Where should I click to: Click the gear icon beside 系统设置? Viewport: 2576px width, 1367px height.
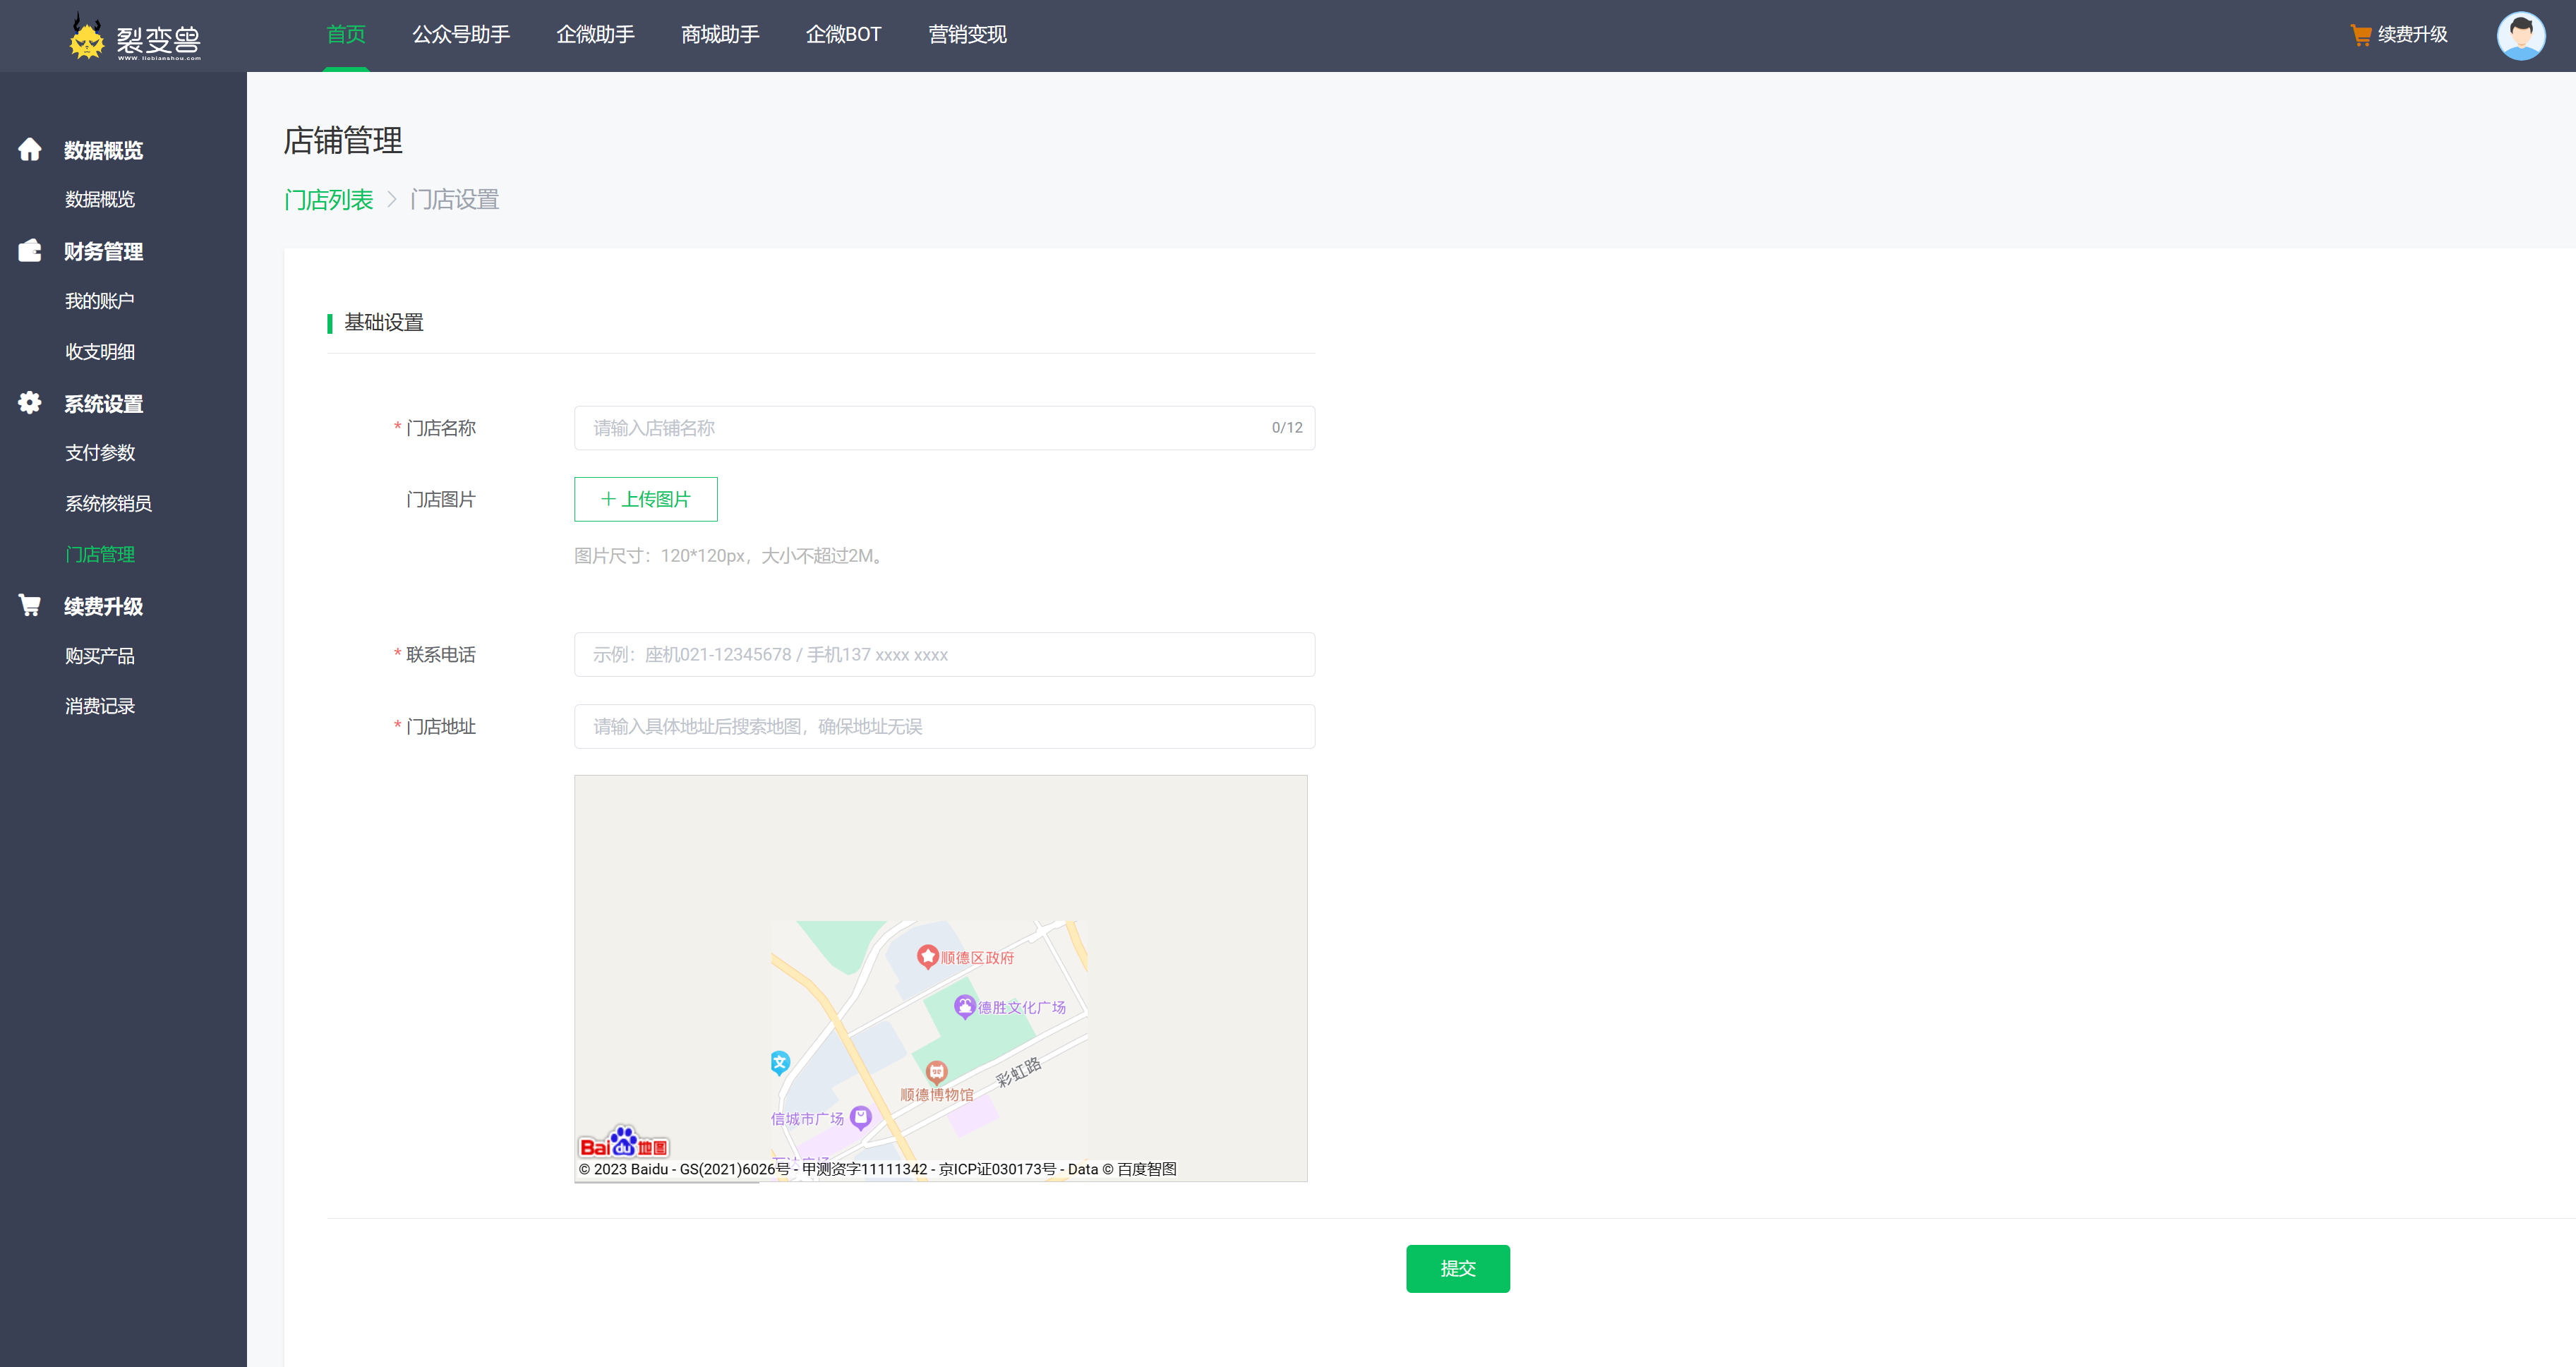click(x=30, y=403)
